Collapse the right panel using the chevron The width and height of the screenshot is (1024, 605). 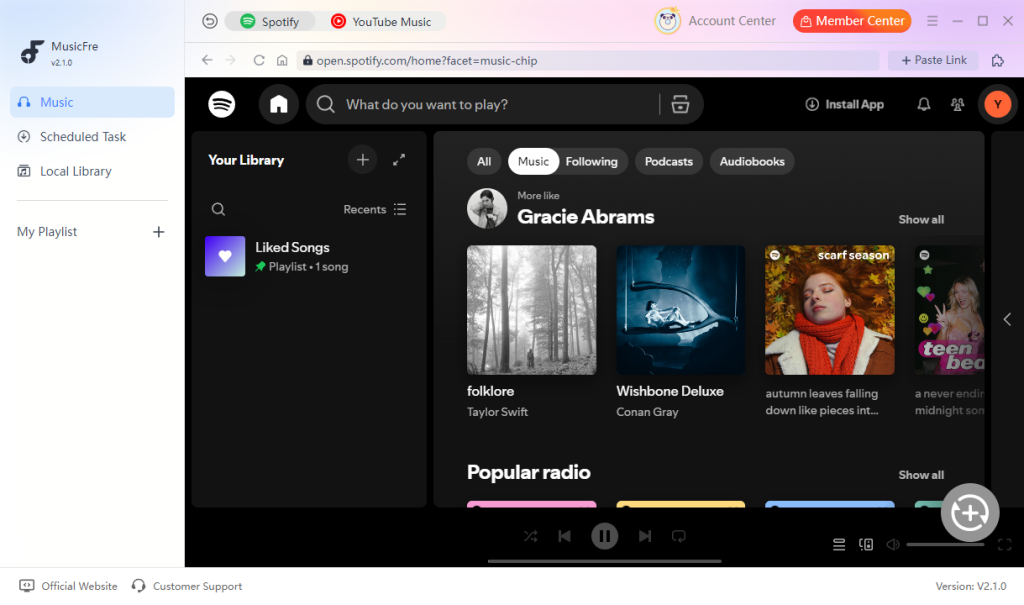click(x=1007, y=319)
